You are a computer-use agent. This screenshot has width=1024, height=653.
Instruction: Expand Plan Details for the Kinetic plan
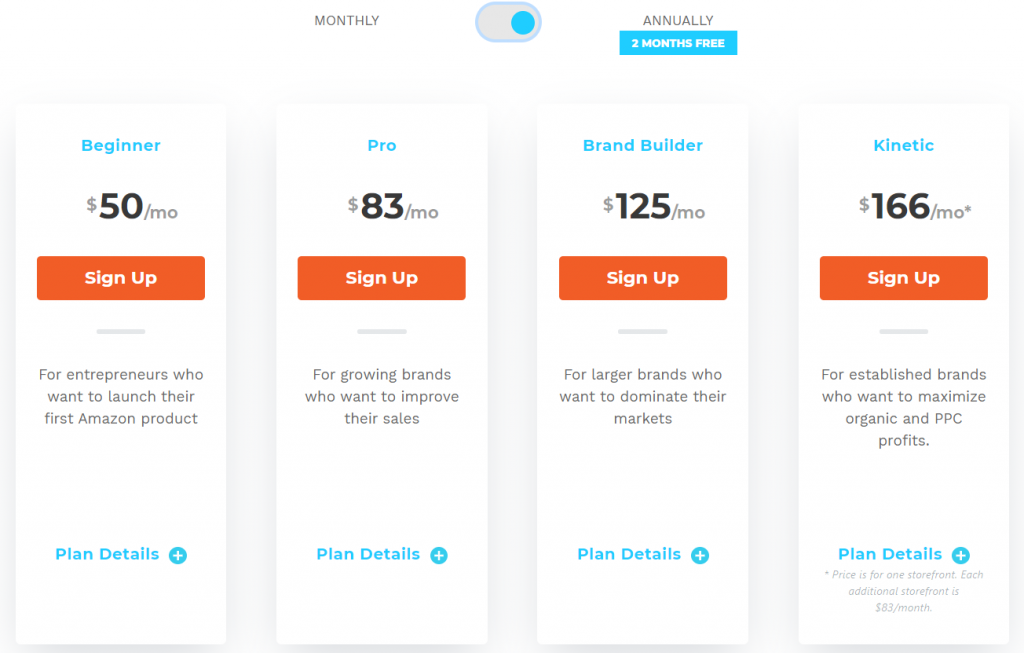click(x=890, y=554)
